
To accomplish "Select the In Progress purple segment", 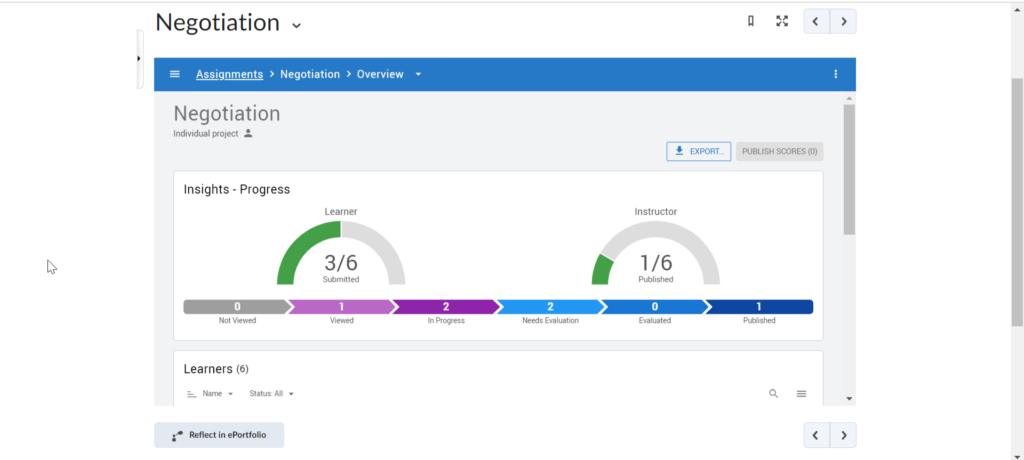I will coord(444,307).
